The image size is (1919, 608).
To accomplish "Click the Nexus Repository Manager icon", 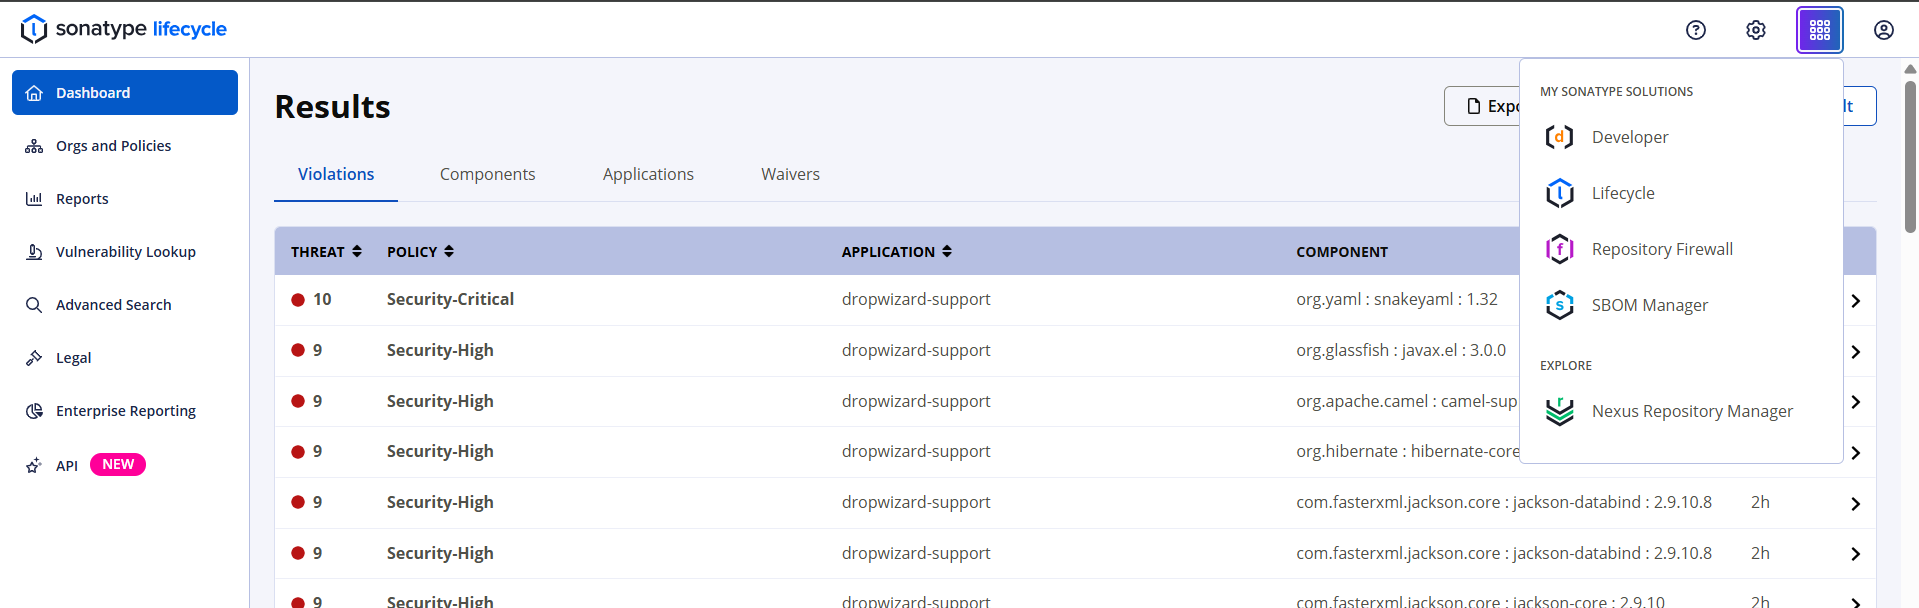I will point(1560,411).
